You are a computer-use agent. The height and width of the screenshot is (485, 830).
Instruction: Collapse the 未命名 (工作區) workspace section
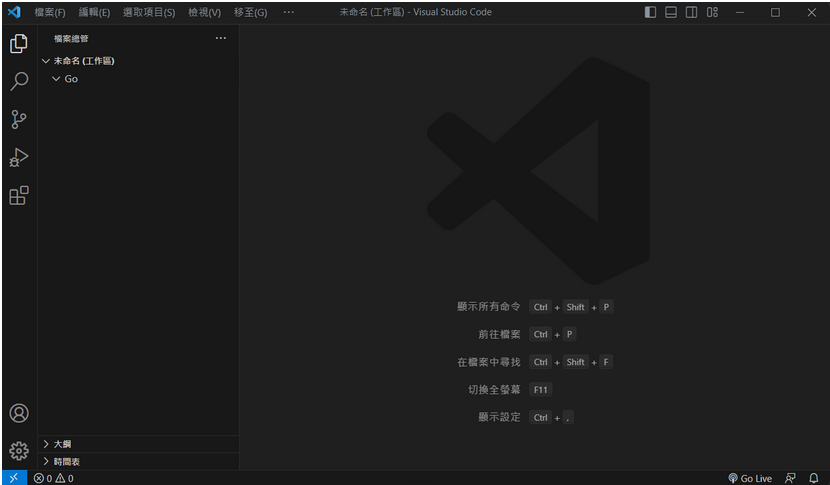(138, 61)
